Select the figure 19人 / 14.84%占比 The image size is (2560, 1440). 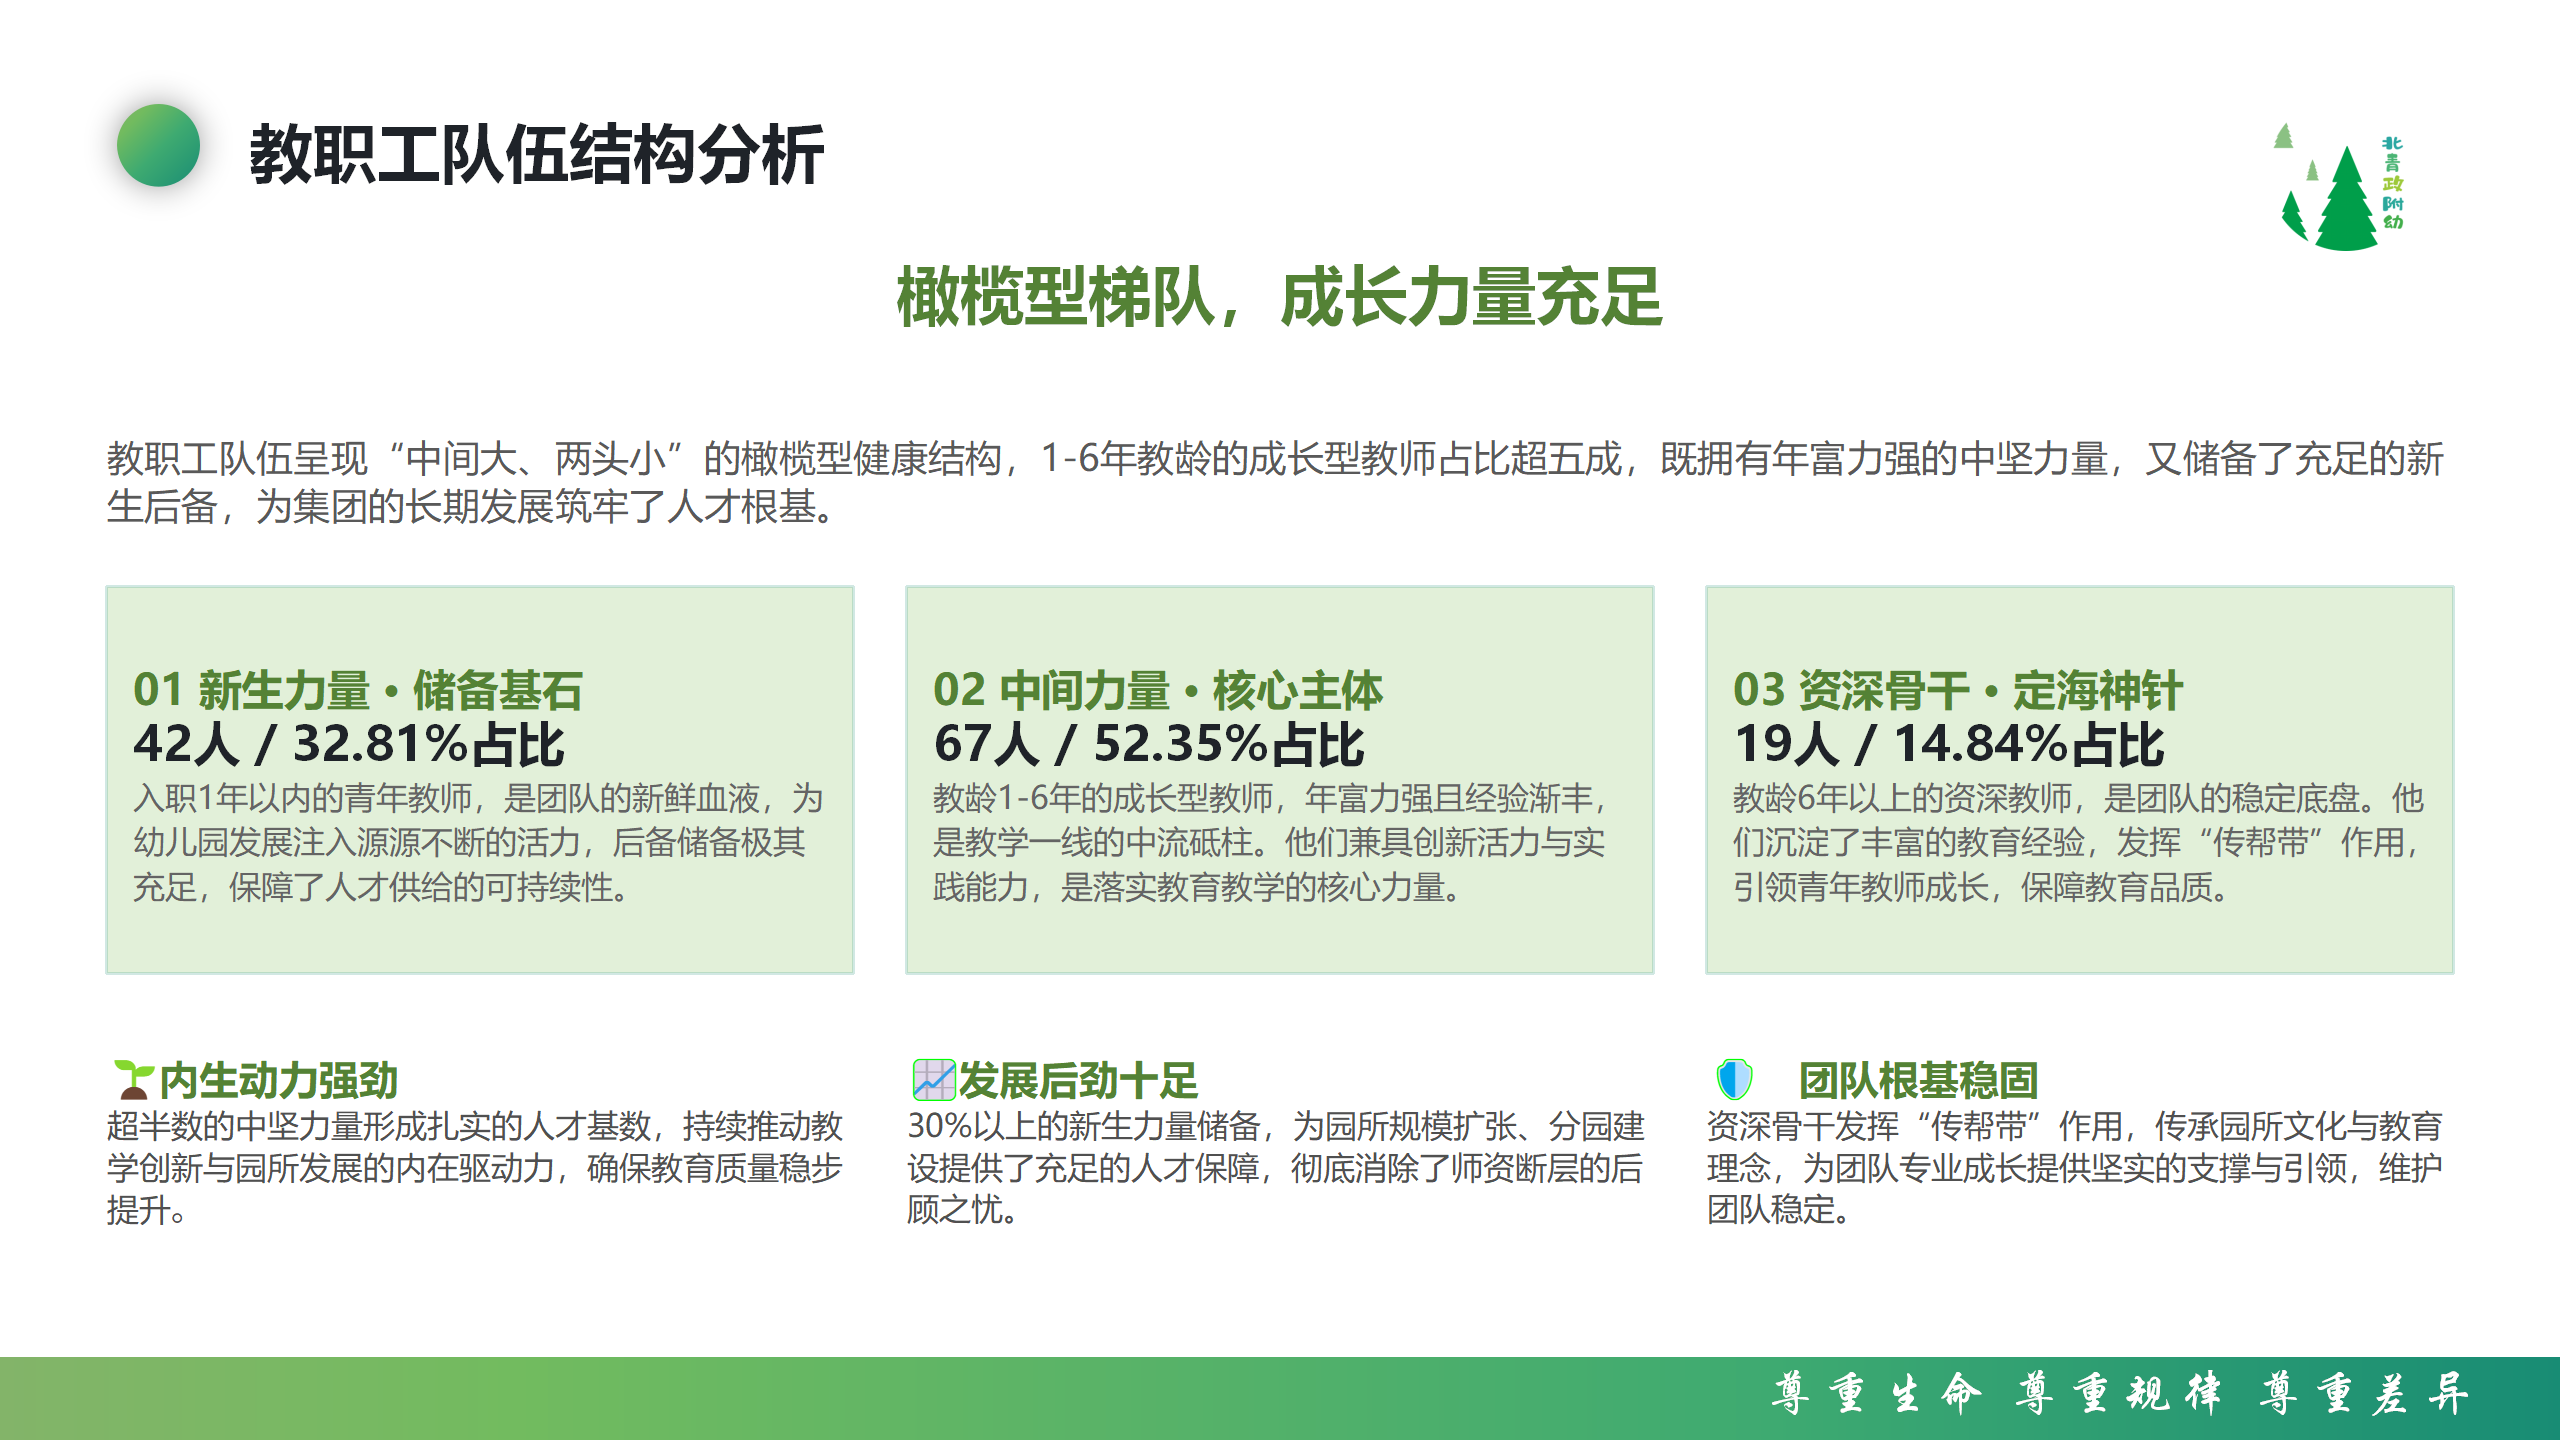tap(1949, 744)
